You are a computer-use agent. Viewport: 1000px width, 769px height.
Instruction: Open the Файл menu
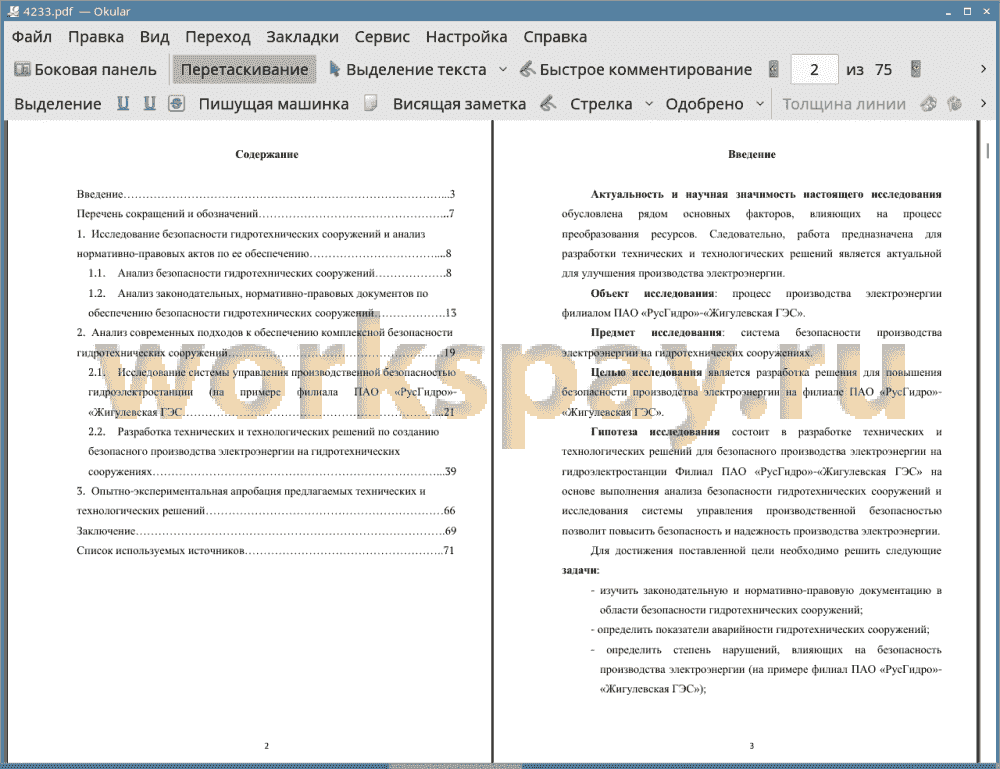(32, 37)
